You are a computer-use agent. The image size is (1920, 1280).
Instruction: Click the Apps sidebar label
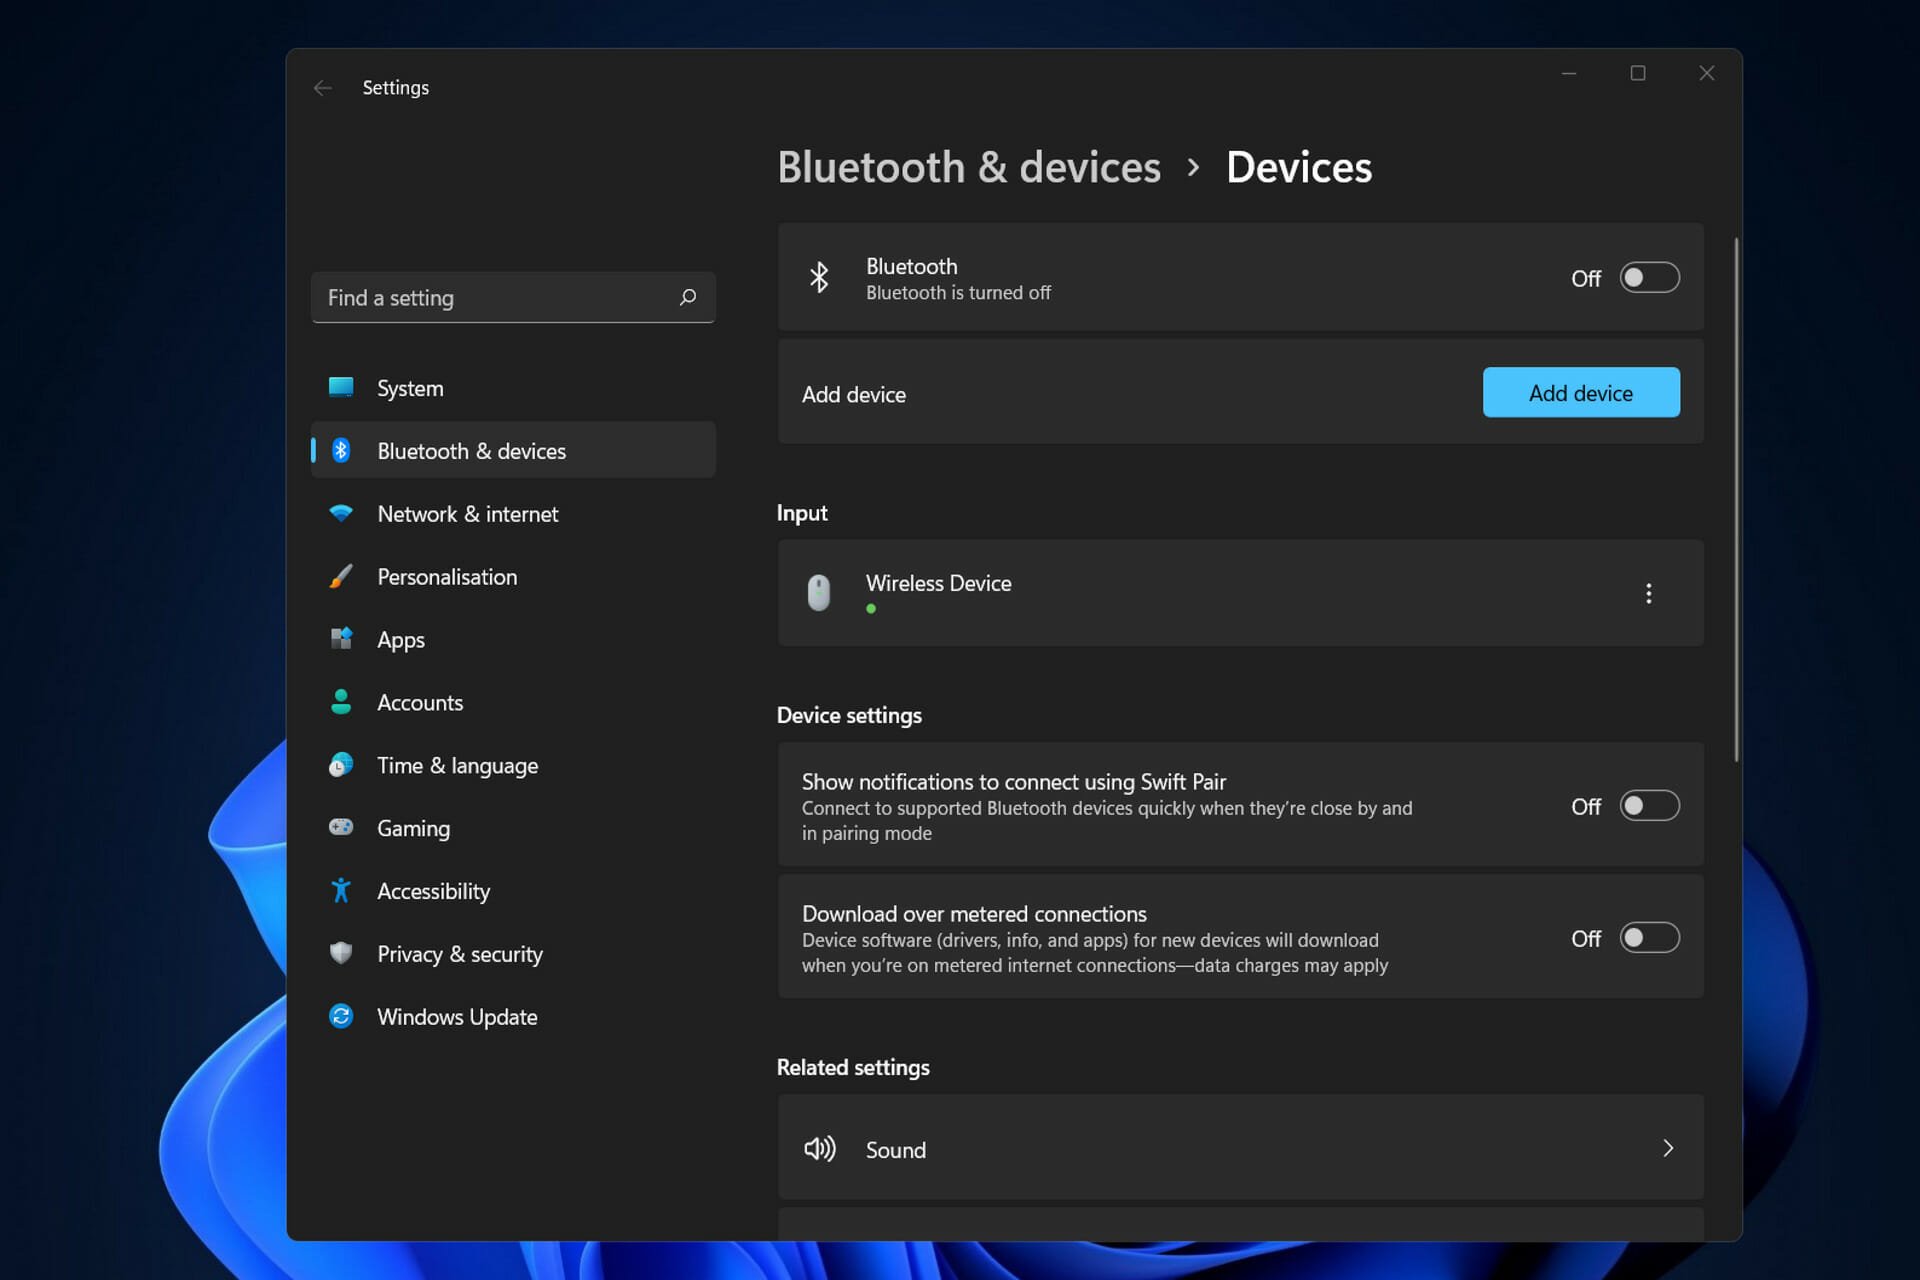[400, 640]
